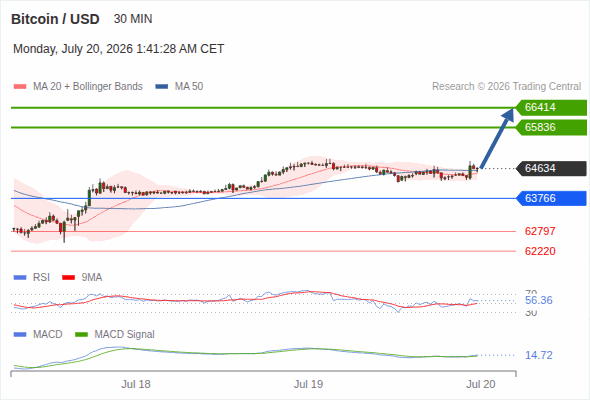Click the MACD blue legend marker
Image resolution: width=590 pixels, height=400 pixels.
[20, 335]
